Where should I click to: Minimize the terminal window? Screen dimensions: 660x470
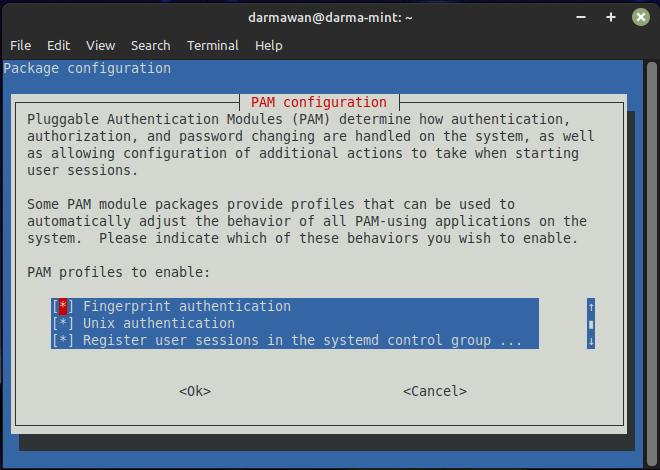[581, 17]
